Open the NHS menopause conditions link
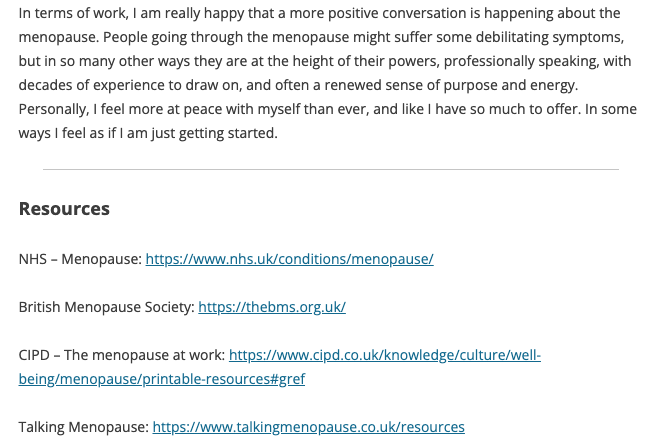The height and width of the screenshot is (448, 656). (x=289, y=259)
